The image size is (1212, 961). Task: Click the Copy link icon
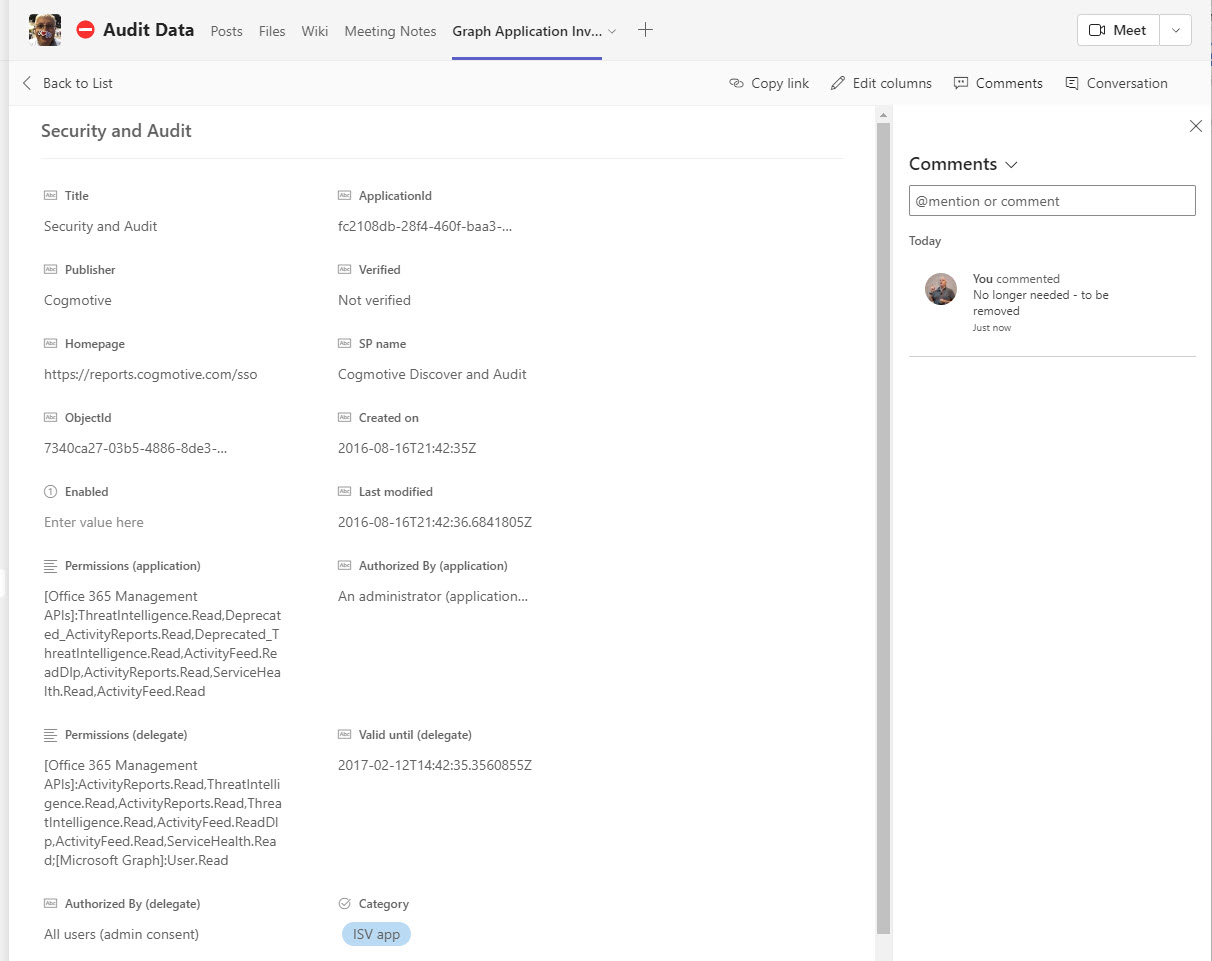(737, 83)
